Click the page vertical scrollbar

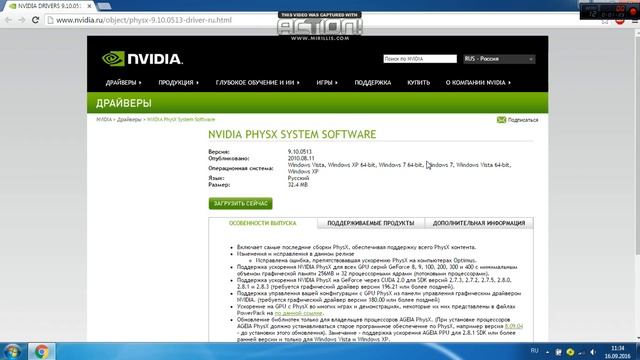click(637, 184)
